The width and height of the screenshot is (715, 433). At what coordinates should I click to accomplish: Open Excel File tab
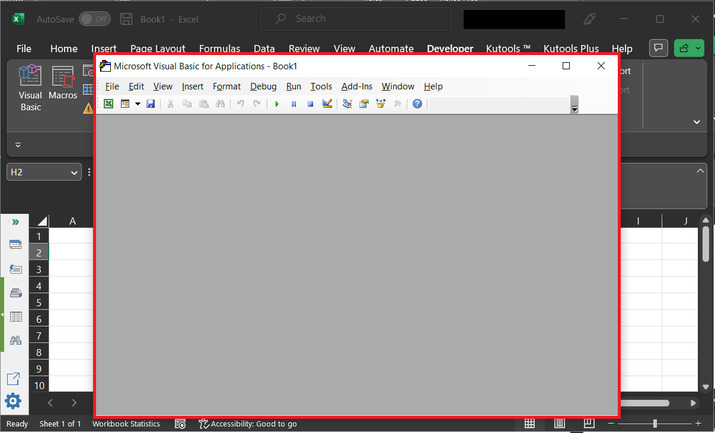(24, 49)
